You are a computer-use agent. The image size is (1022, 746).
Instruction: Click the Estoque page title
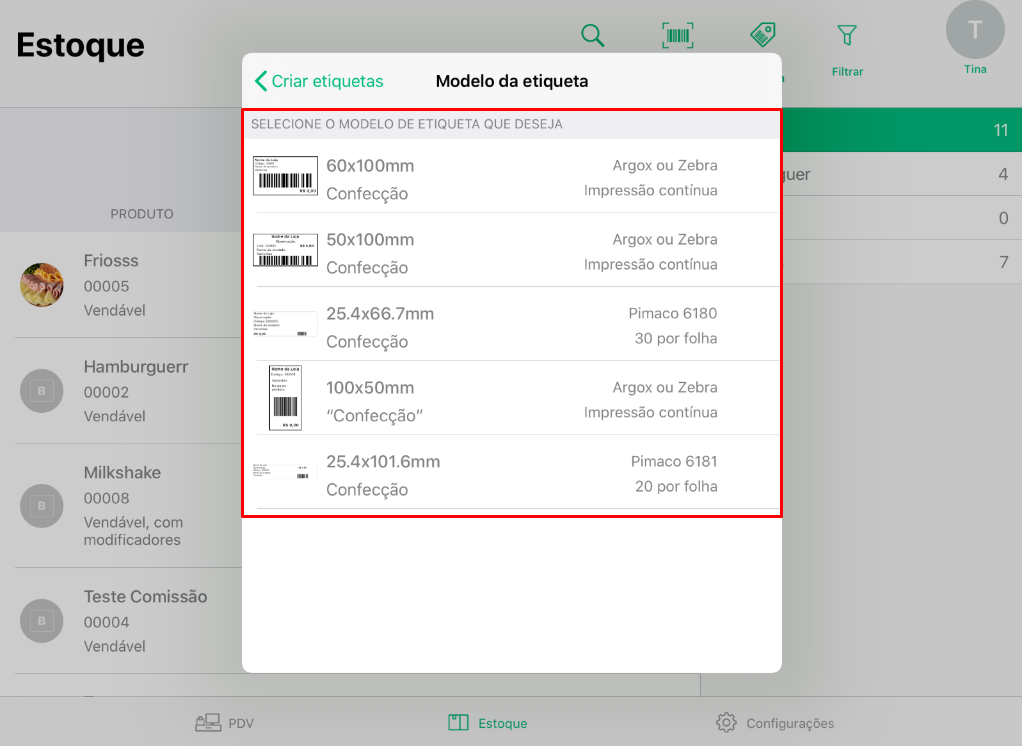(x=80, y=45)
